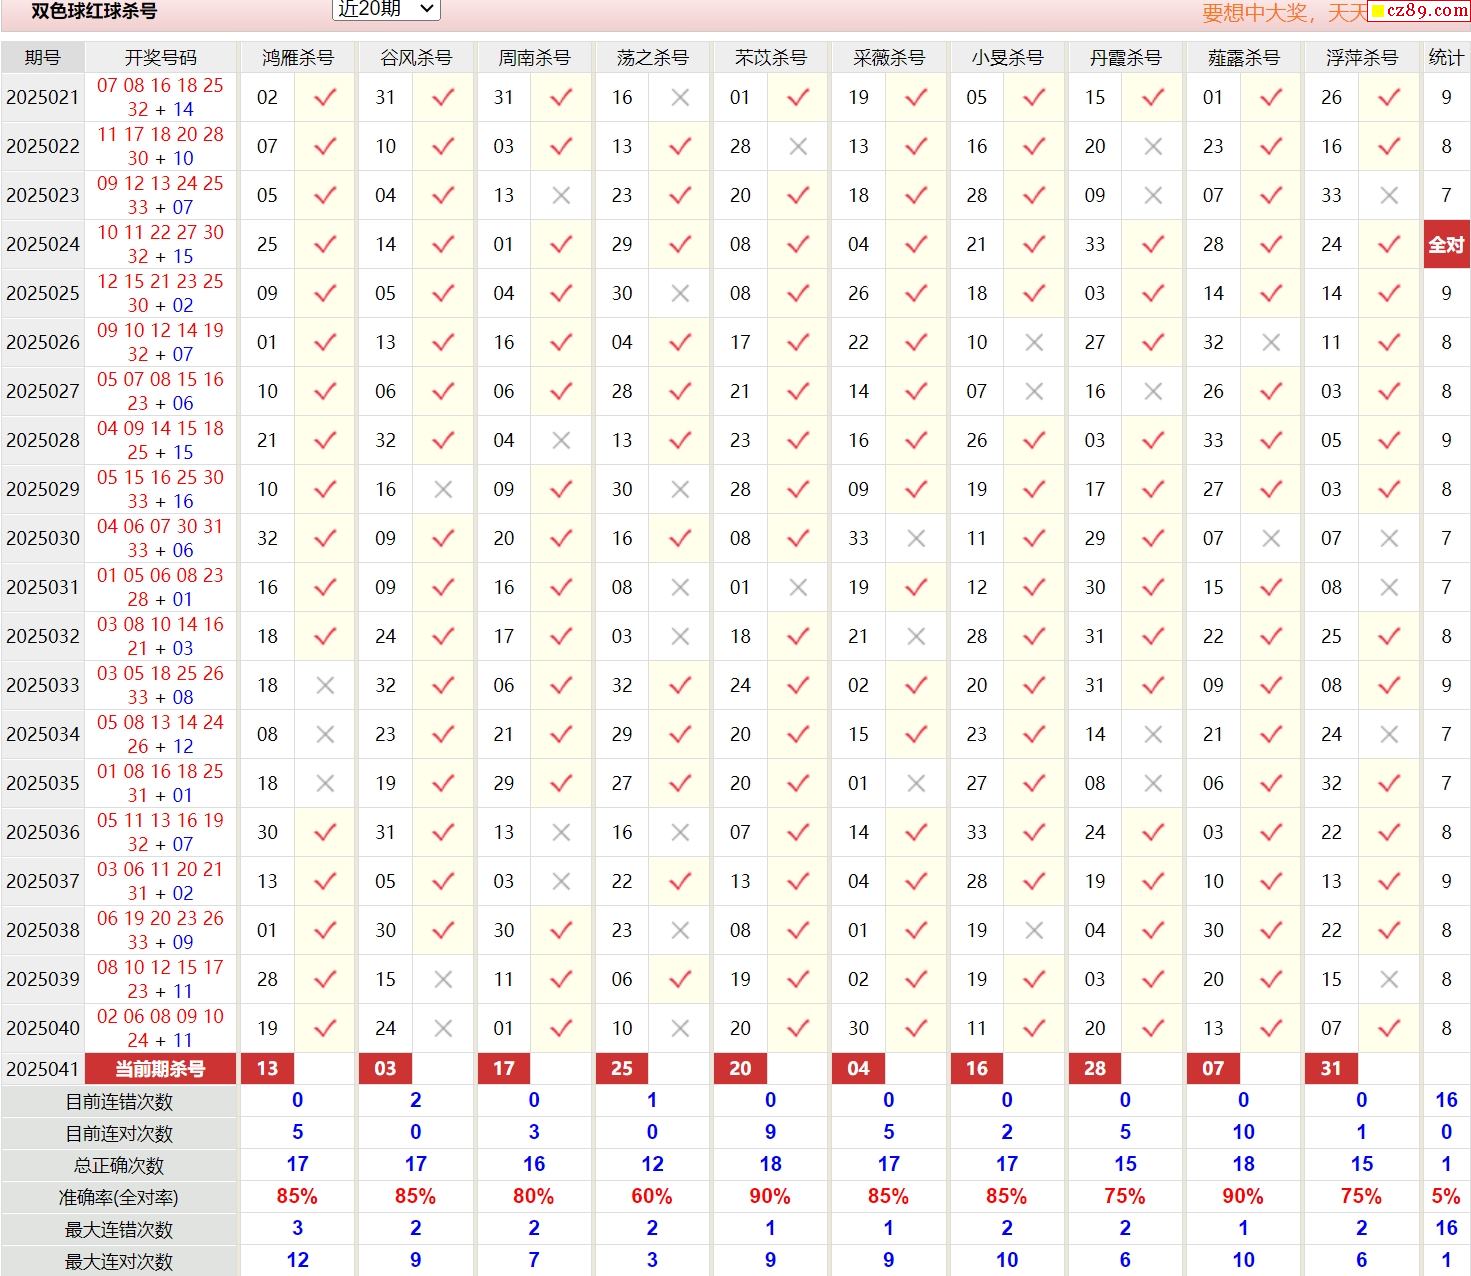Click current 鸿雁 kill number 13
Screen dimensions: 1471x1276
[x=267, y=1068]
